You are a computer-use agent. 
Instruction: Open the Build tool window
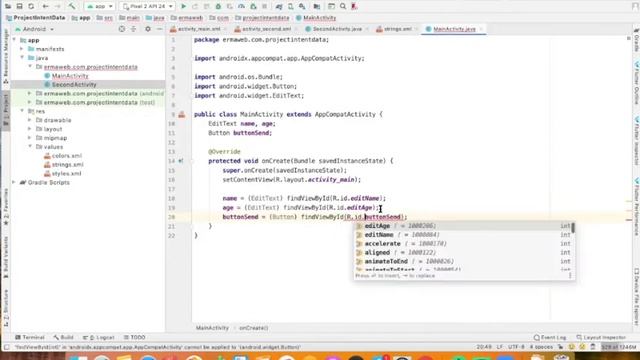tap(63, 338)
